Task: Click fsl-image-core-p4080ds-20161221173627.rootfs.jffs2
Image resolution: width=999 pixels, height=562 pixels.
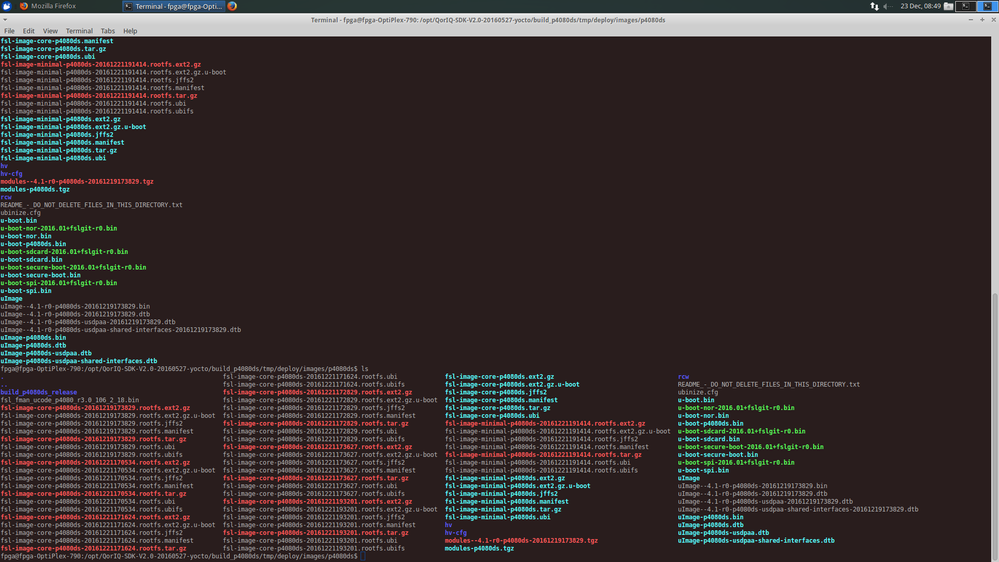Action: [314, 463]
